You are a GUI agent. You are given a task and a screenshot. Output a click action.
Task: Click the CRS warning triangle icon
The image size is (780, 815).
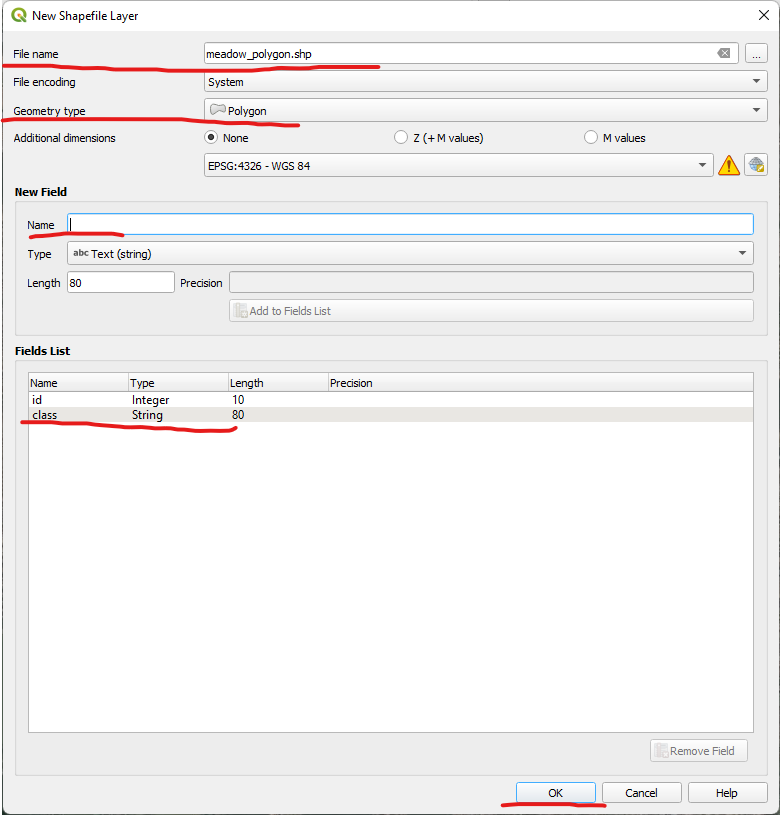pyautogui.click(x=729, y=165)
